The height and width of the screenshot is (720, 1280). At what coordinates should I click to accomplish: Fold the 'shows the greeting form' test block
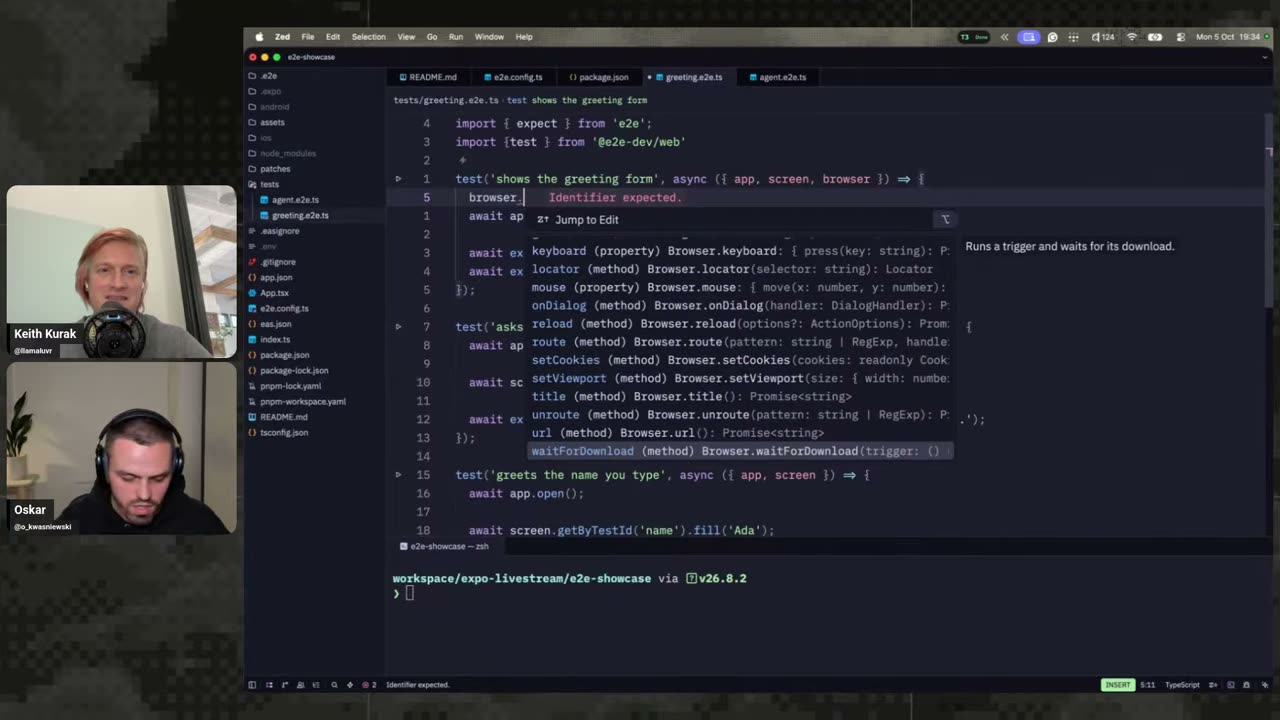[x=398, y=179]
